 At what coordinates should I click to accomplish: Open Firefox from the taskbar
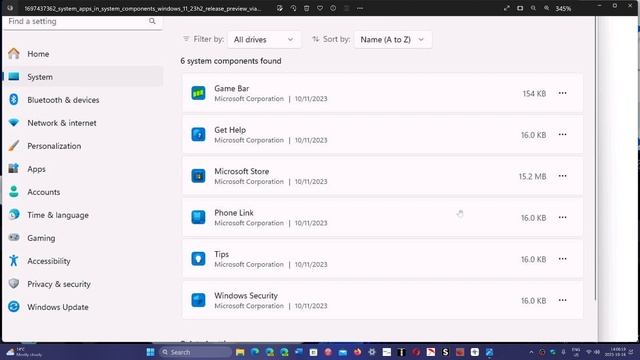358,352
